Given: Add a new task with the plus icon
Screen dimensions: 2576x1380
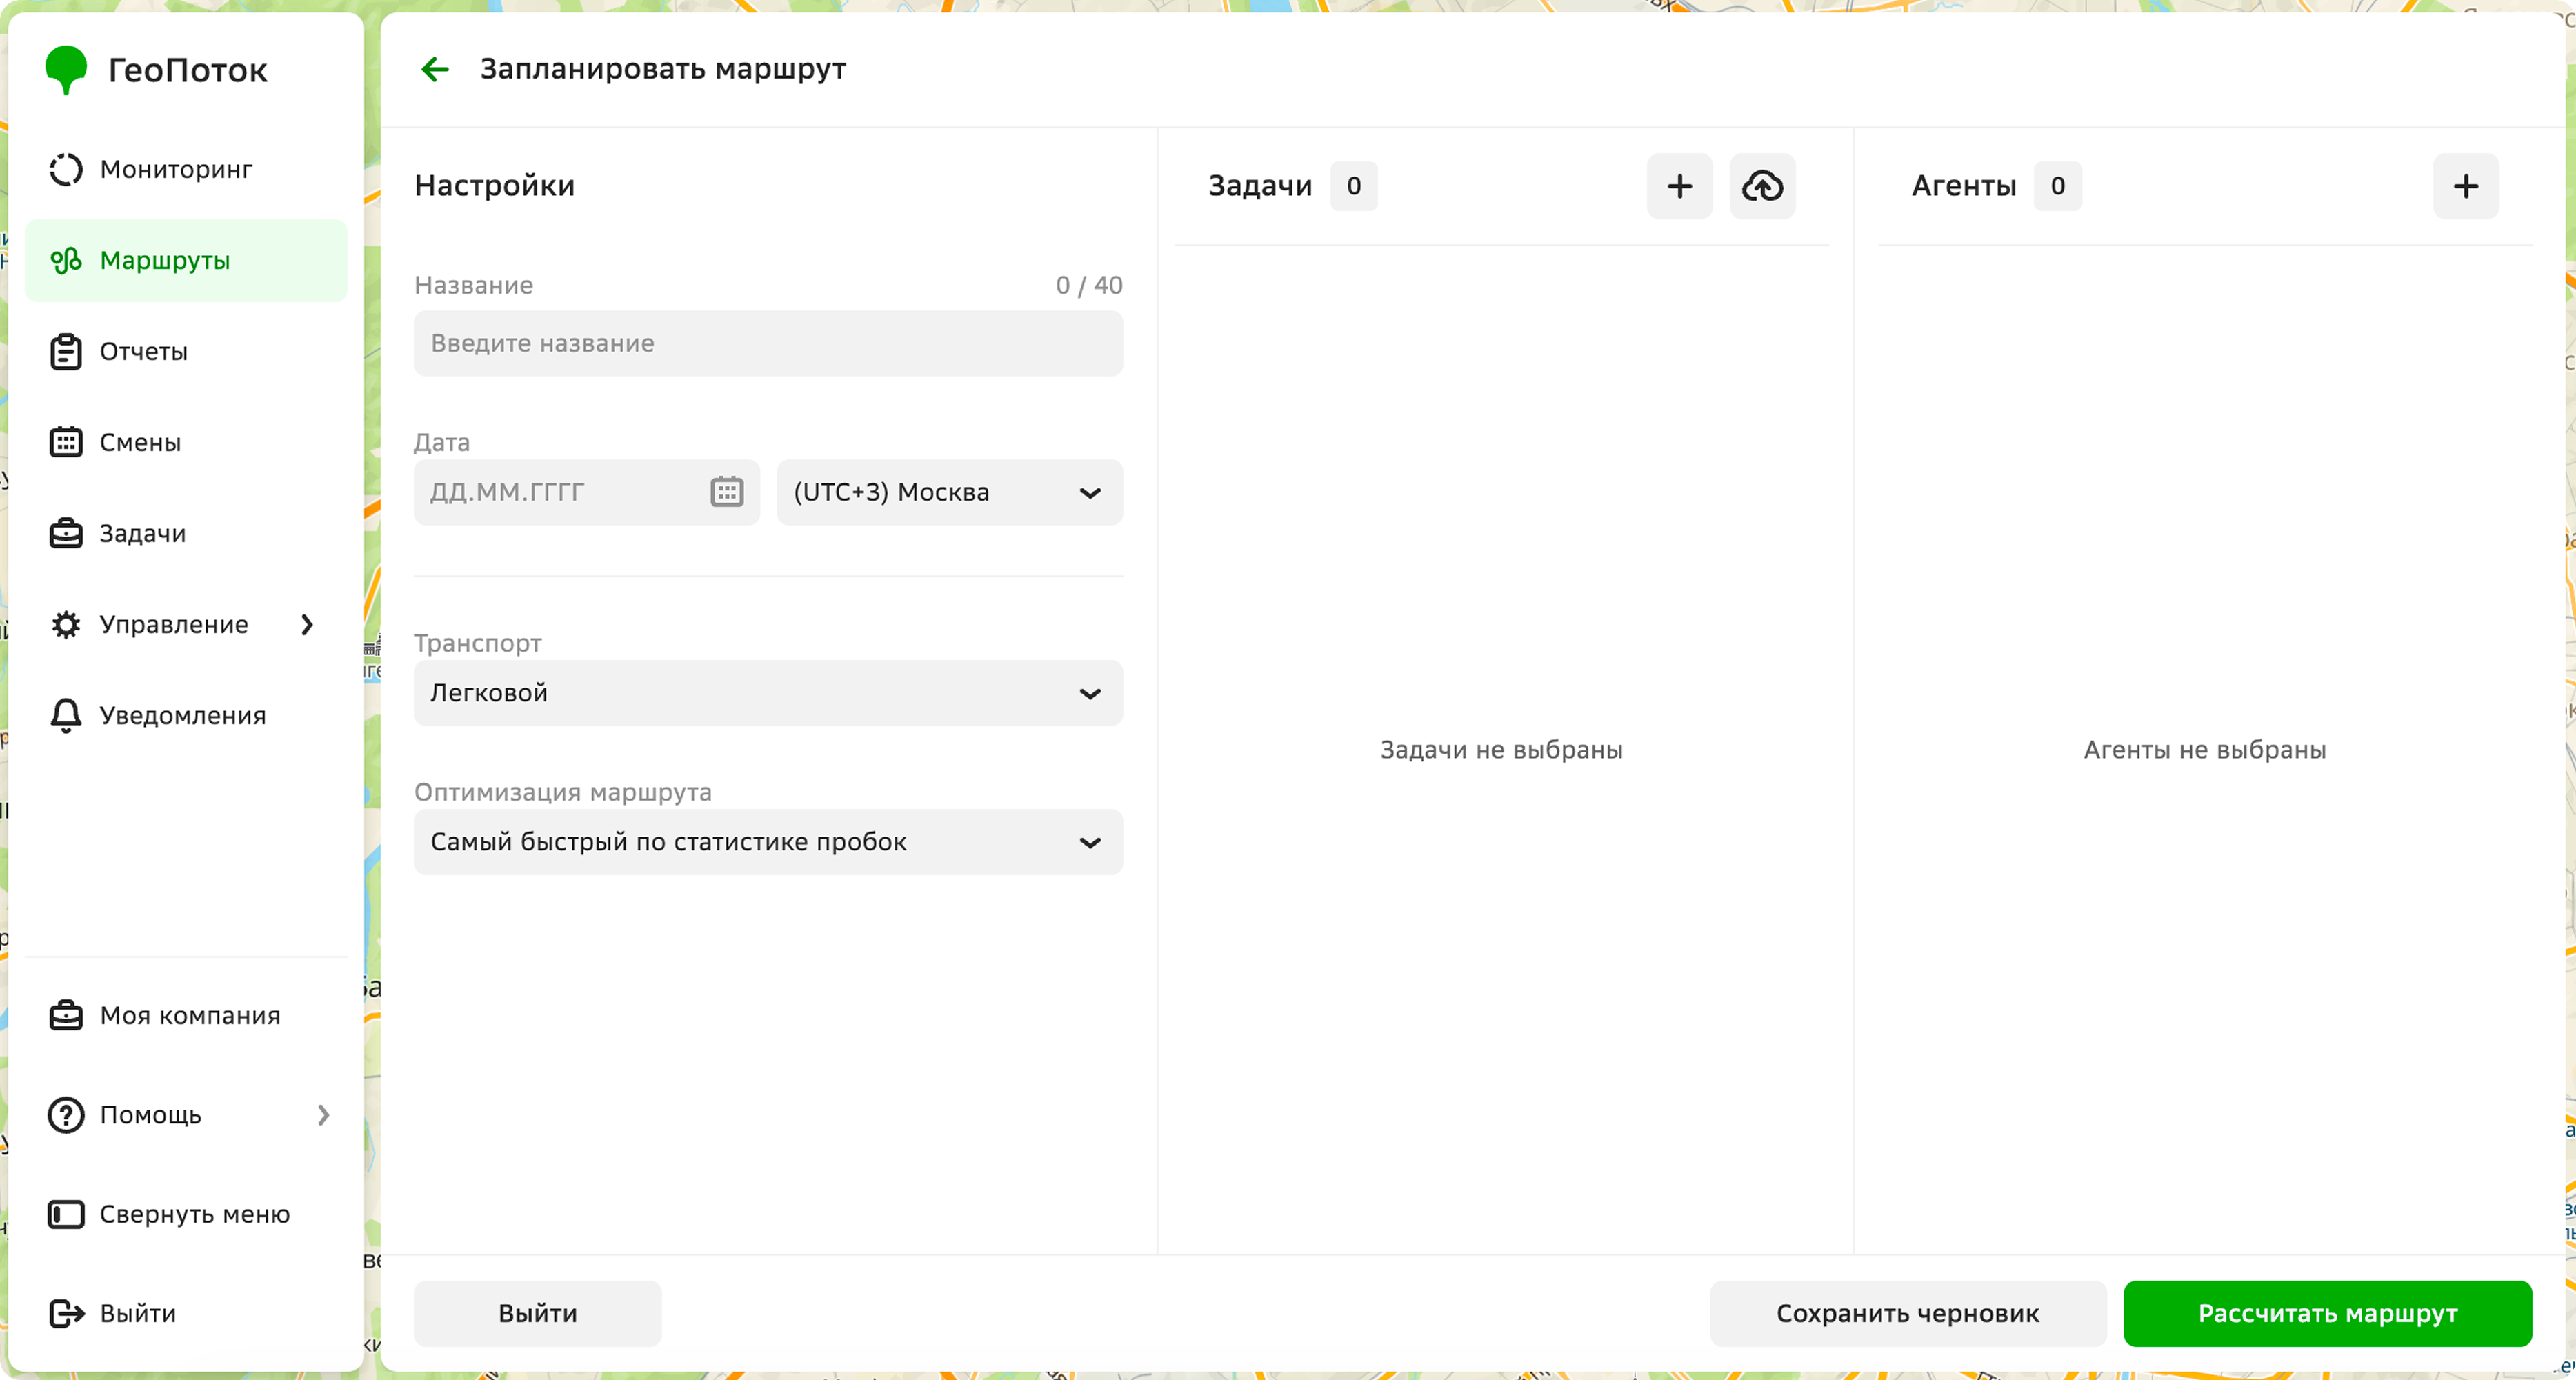Looking at the screenshot, I should (1679, 186).
